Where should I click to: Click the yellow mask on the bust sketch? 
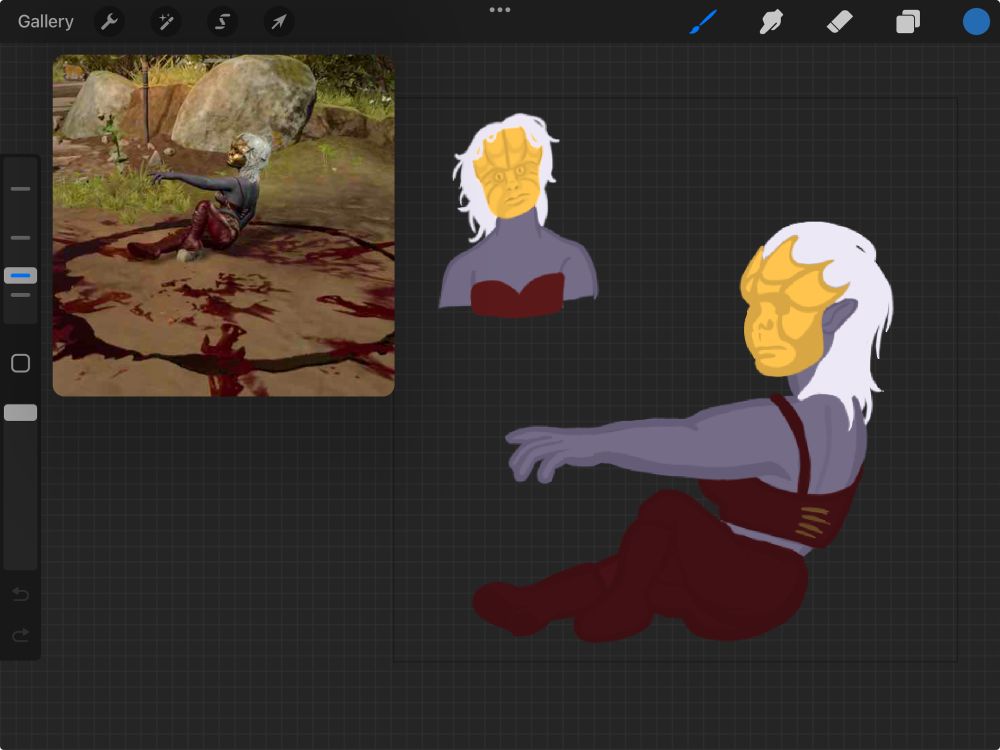click(512, 175)
